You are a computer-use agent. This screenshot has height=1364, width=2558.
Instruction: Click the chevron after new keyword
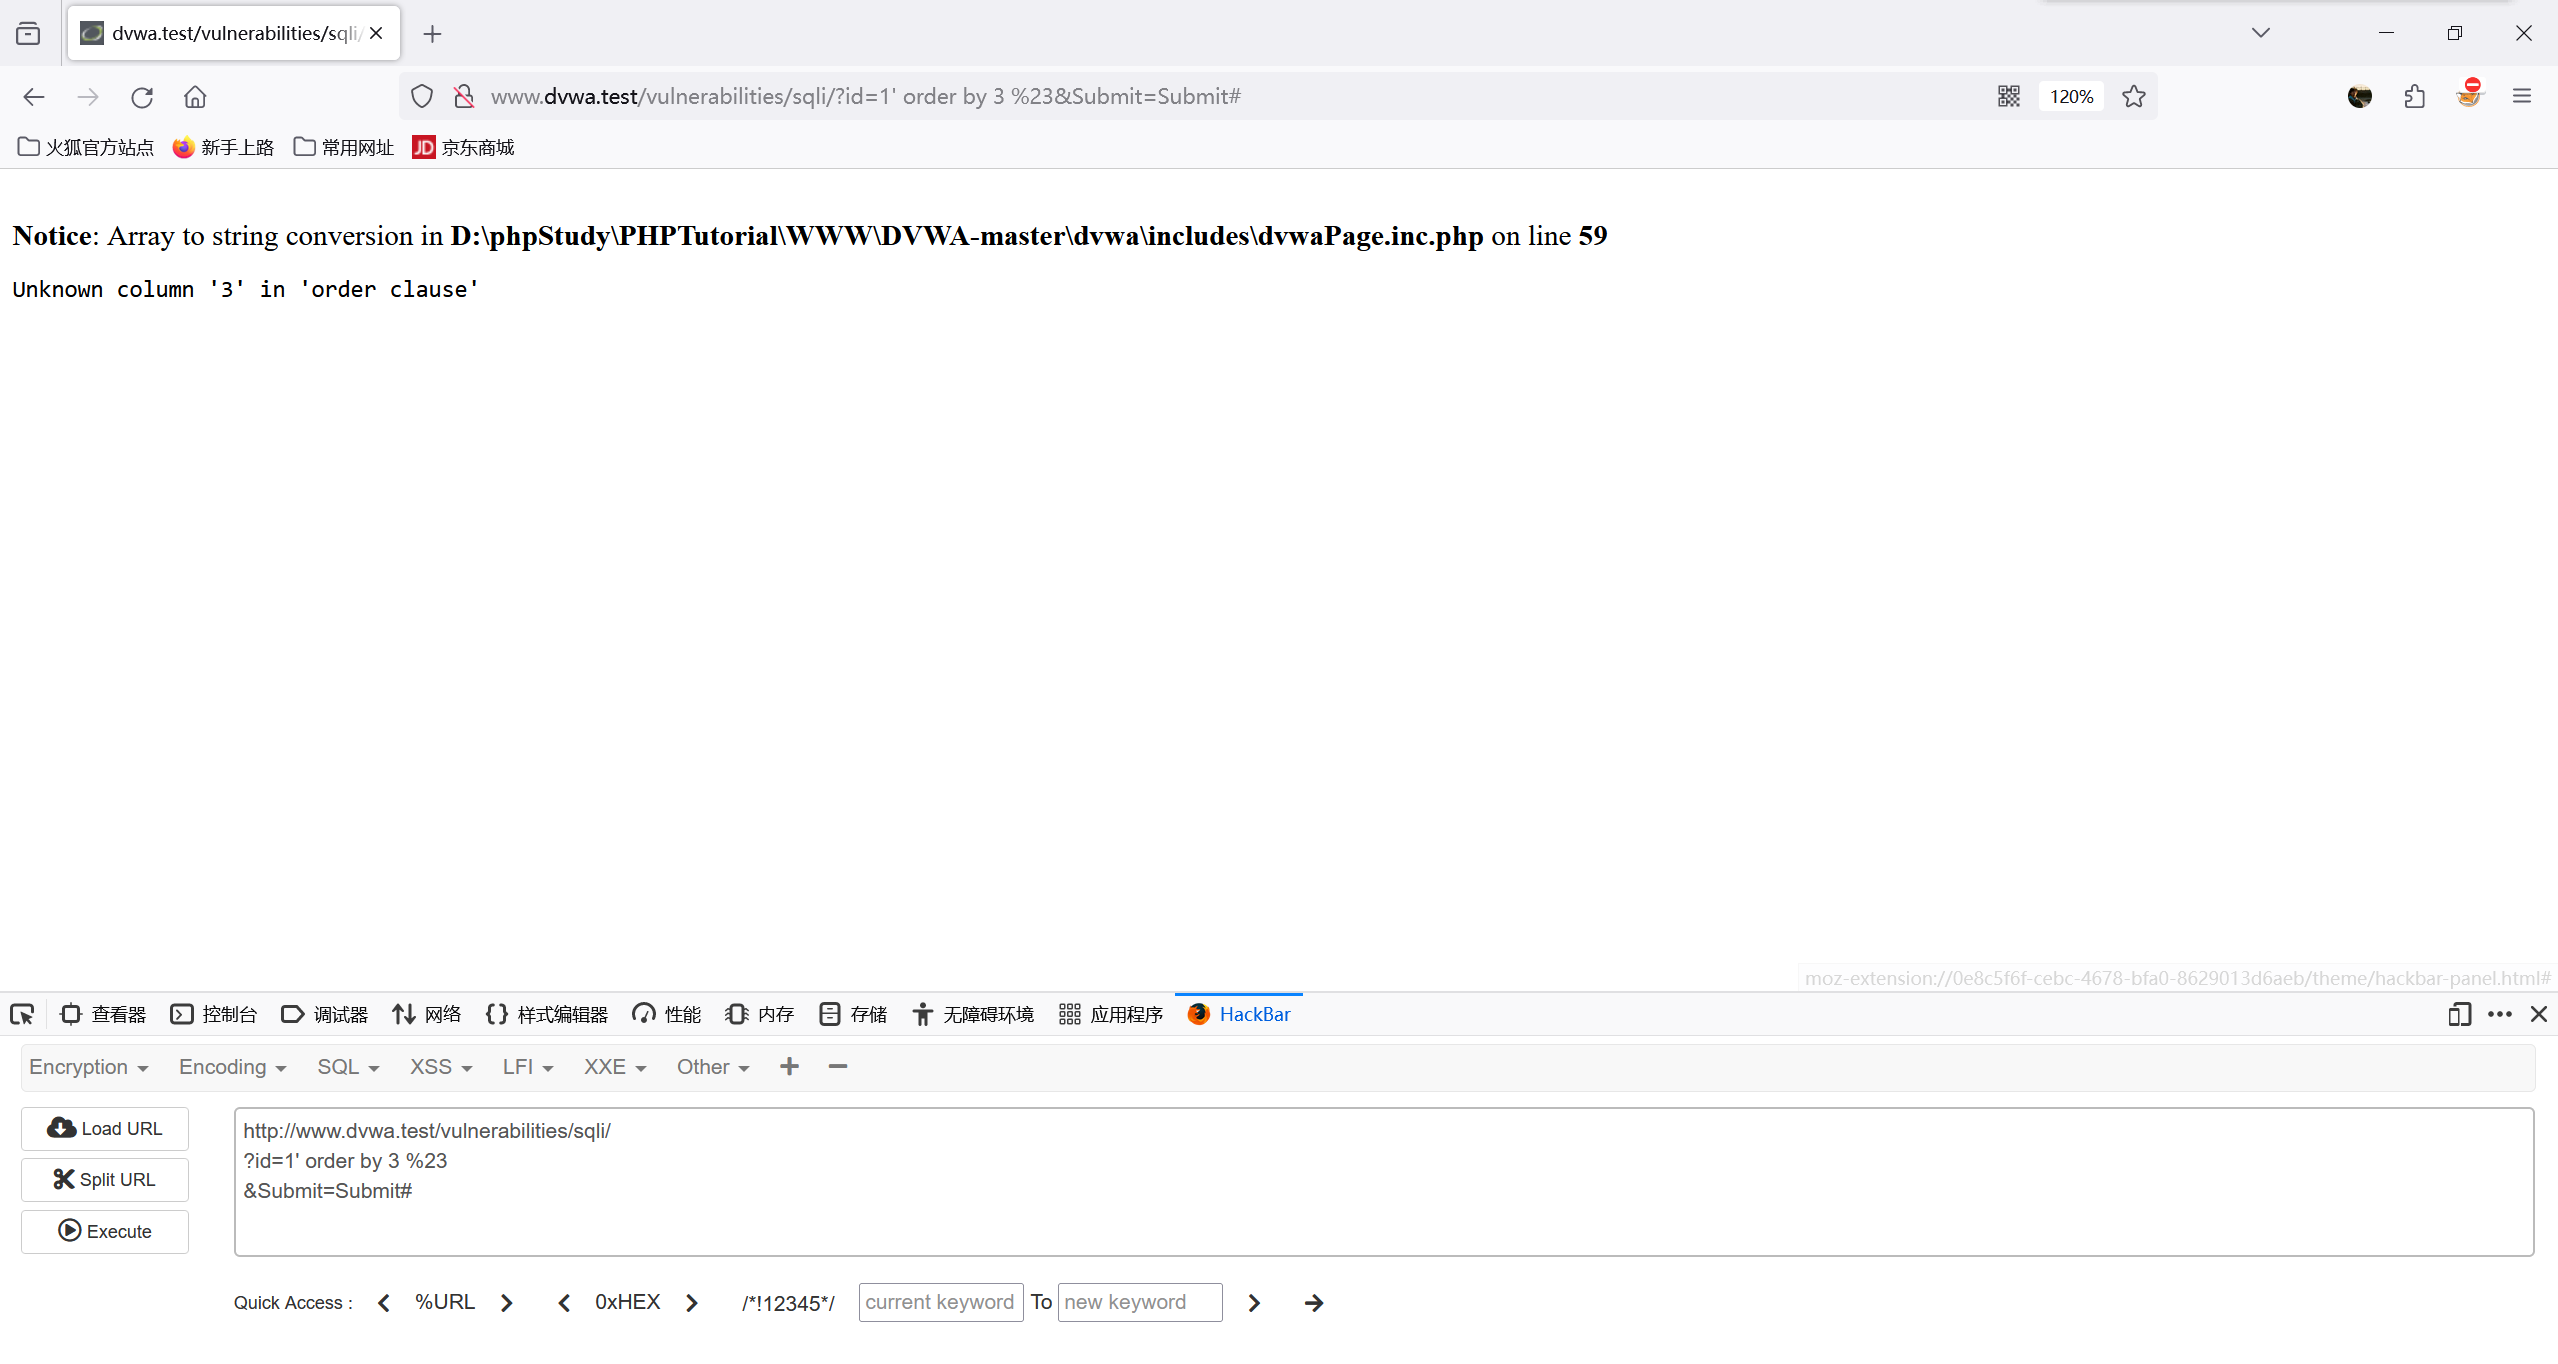click(x=1254, y=1303)
